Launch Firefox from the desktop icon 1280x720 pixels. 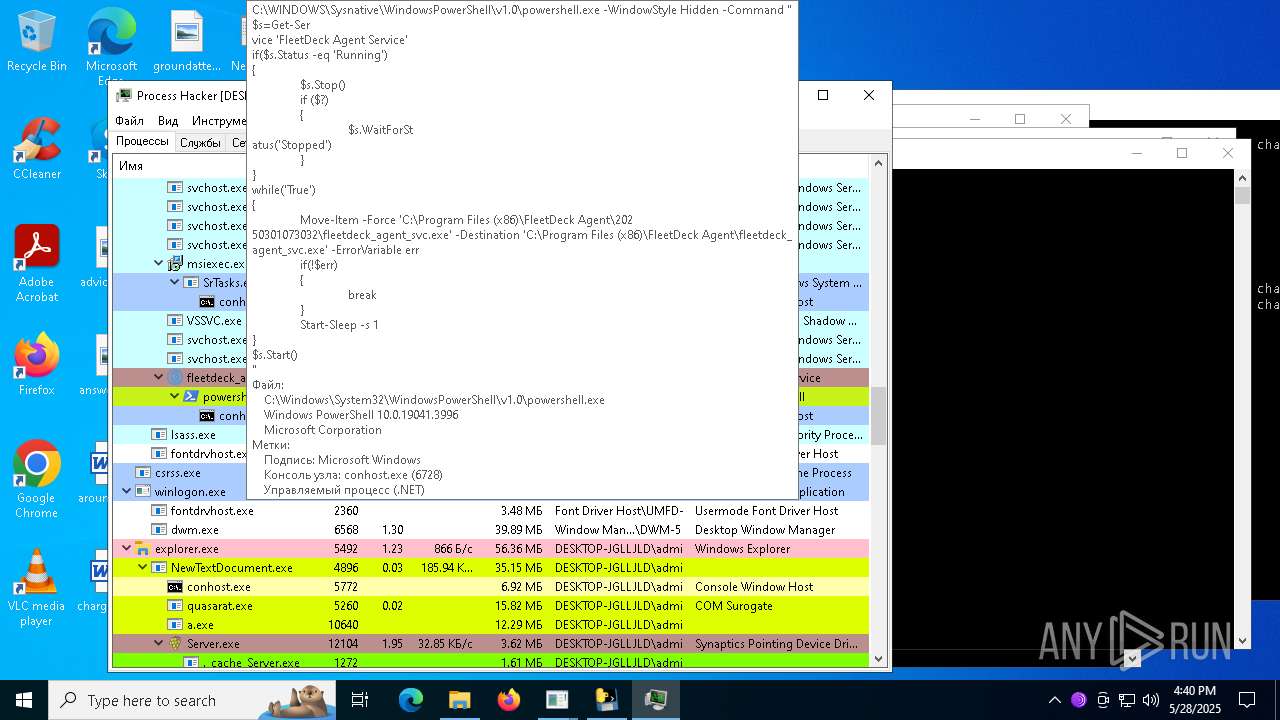[x=37, y=364]
